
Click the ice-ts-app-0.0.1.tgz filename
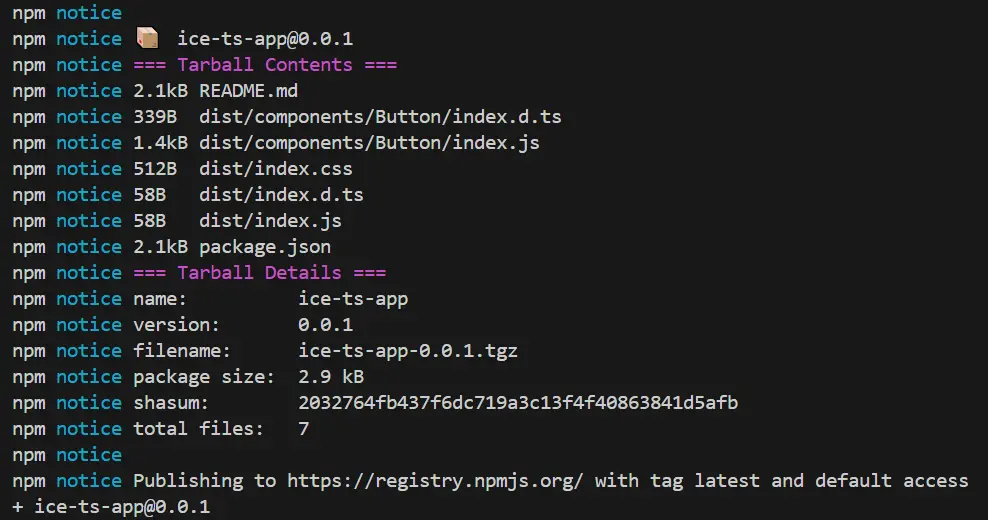click(x=408, y=351)
